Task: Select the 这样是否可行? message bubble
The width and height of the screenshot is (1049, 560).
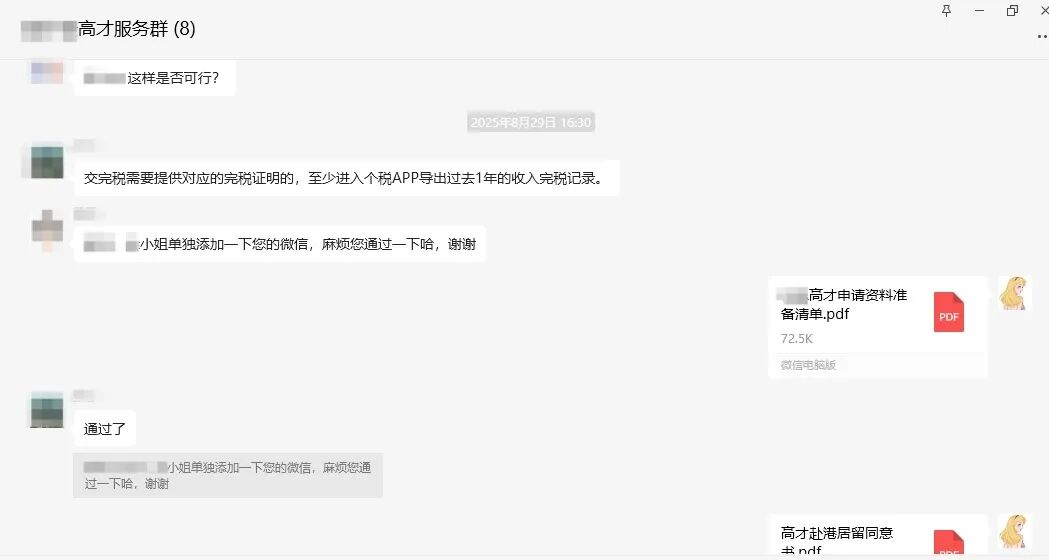Action: tap(155, 78)
